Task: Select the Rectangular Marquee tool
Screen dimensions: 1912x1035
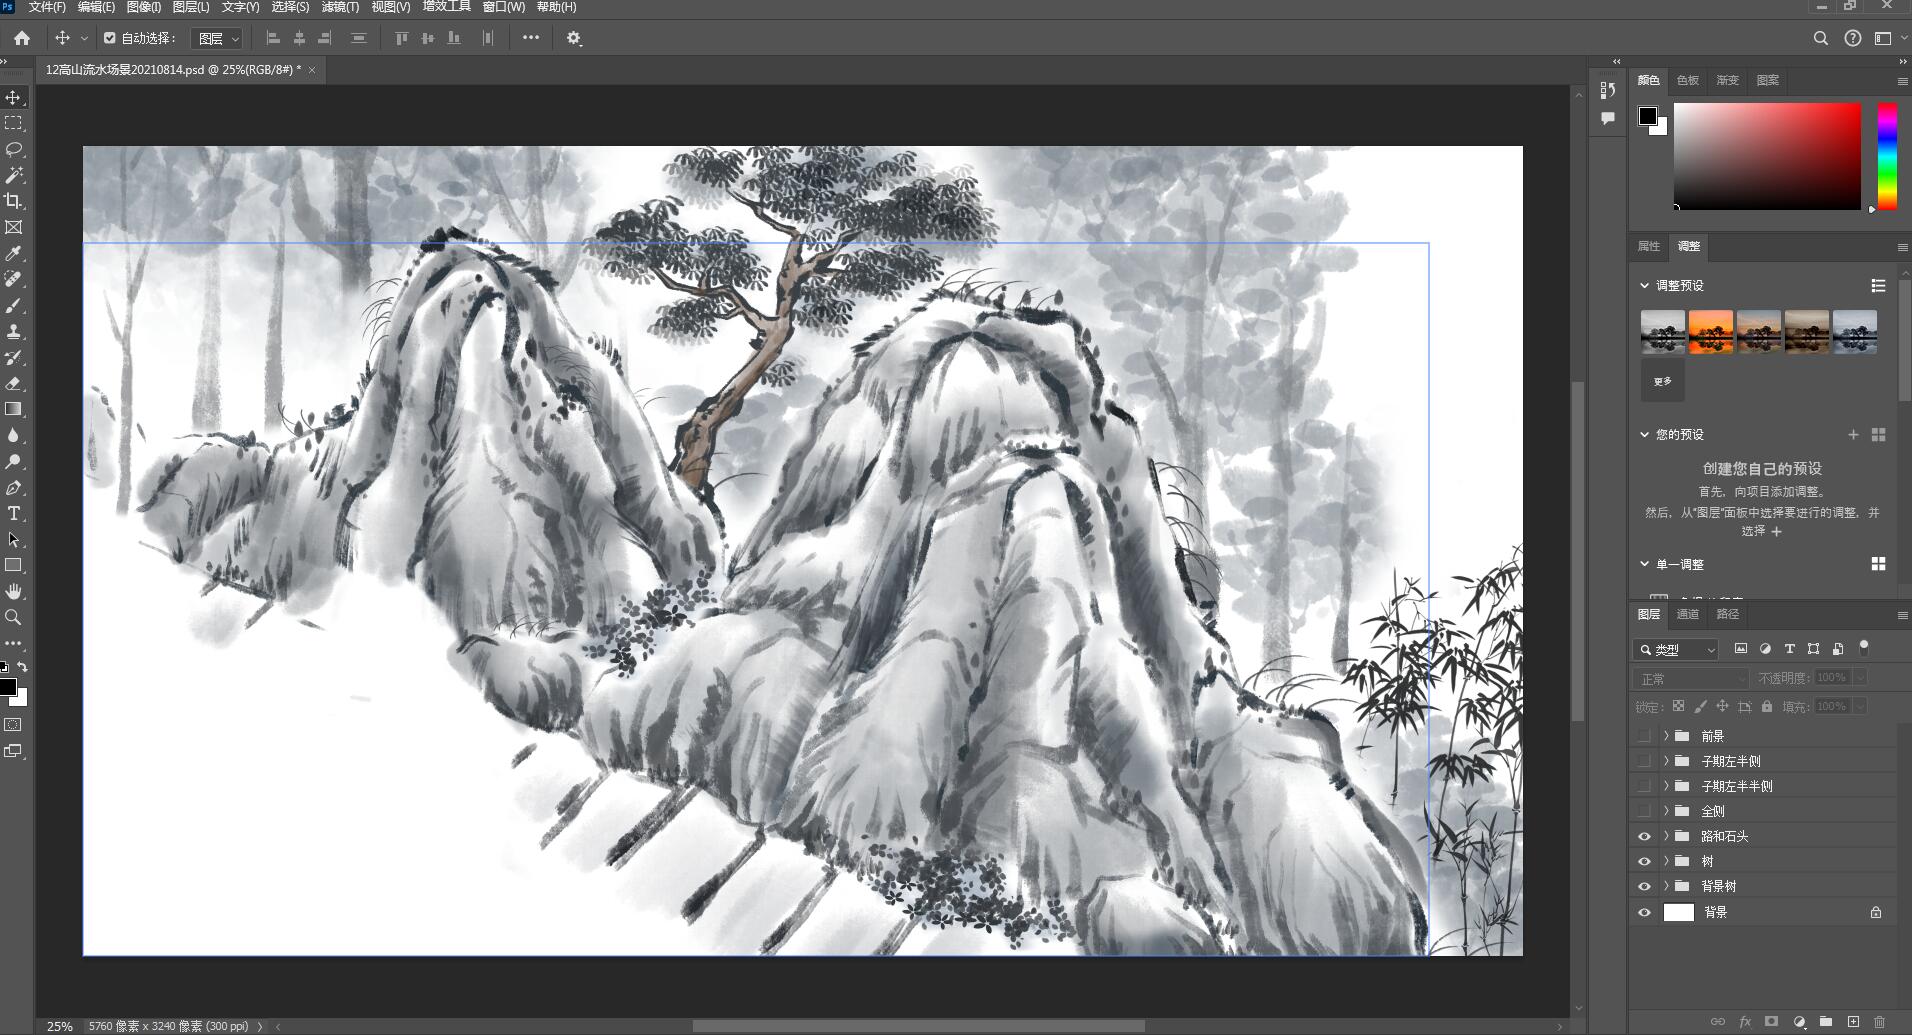Action: tap(14, 123)
